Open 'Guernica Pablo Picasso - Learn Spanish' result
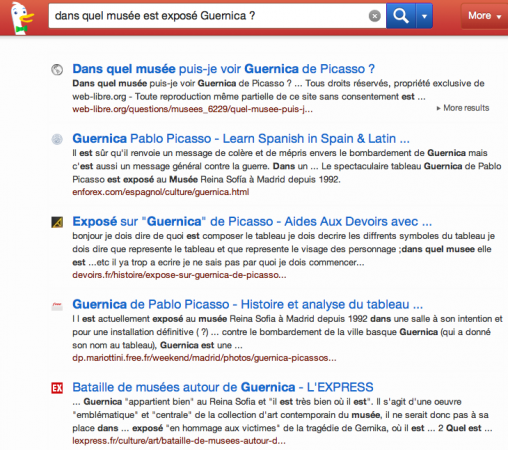Screen dimensions: 508x450 tap(241, 139)
